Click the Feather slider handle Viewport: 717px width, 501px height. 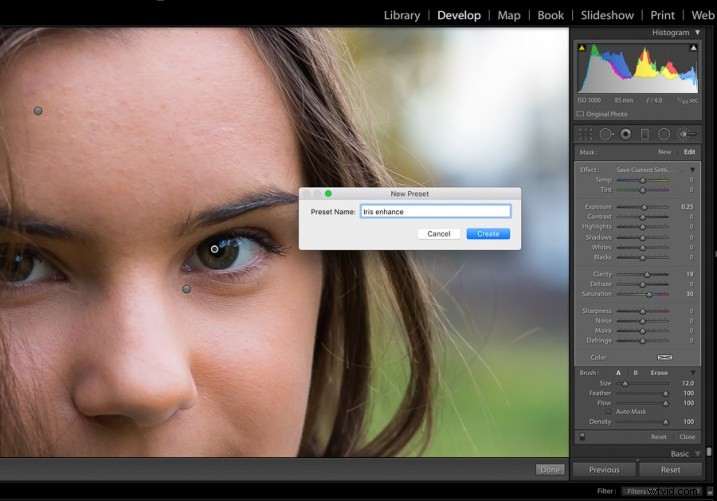pos(665,393)
